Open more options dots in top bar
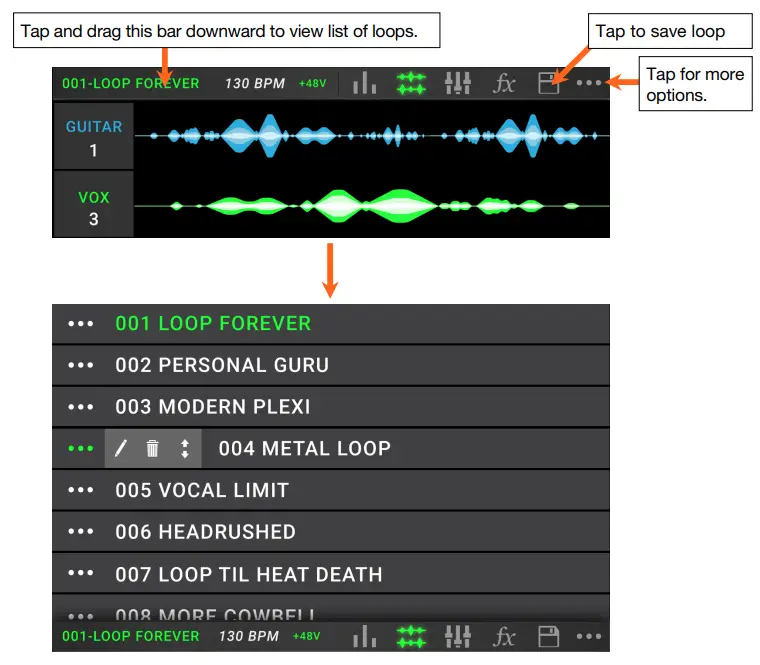Screen dimensions: 760x665 click(589, 83)
